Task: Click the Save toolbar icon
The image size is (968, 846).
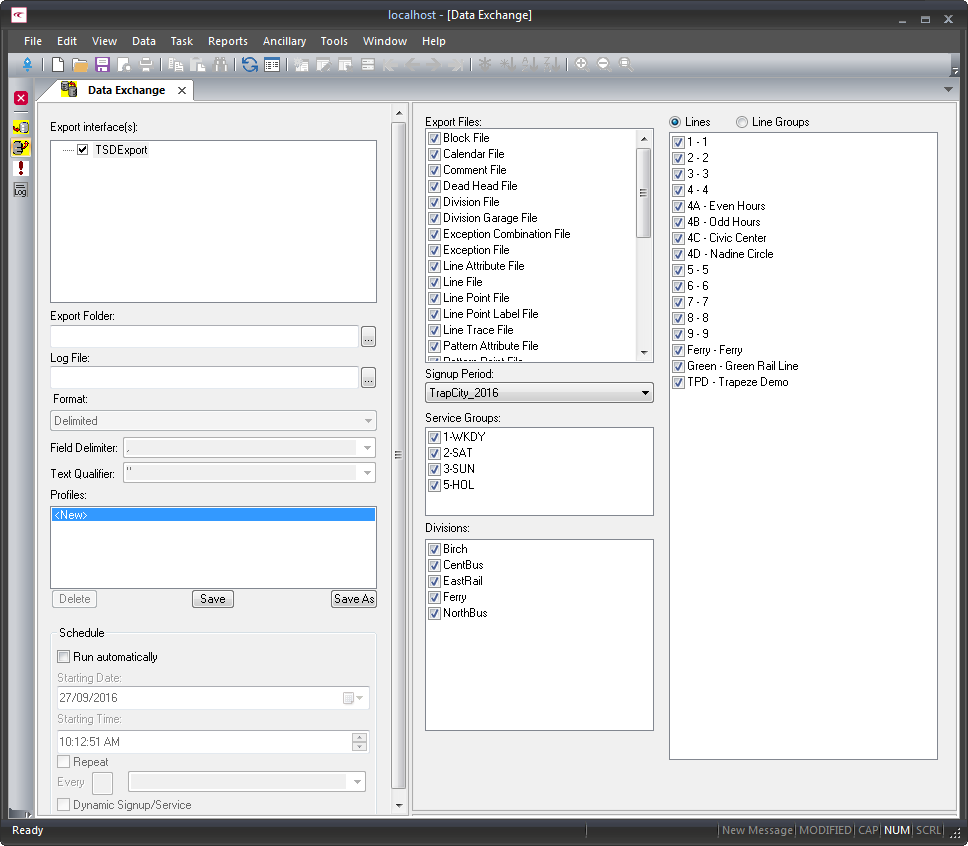Action: [102, 63]
